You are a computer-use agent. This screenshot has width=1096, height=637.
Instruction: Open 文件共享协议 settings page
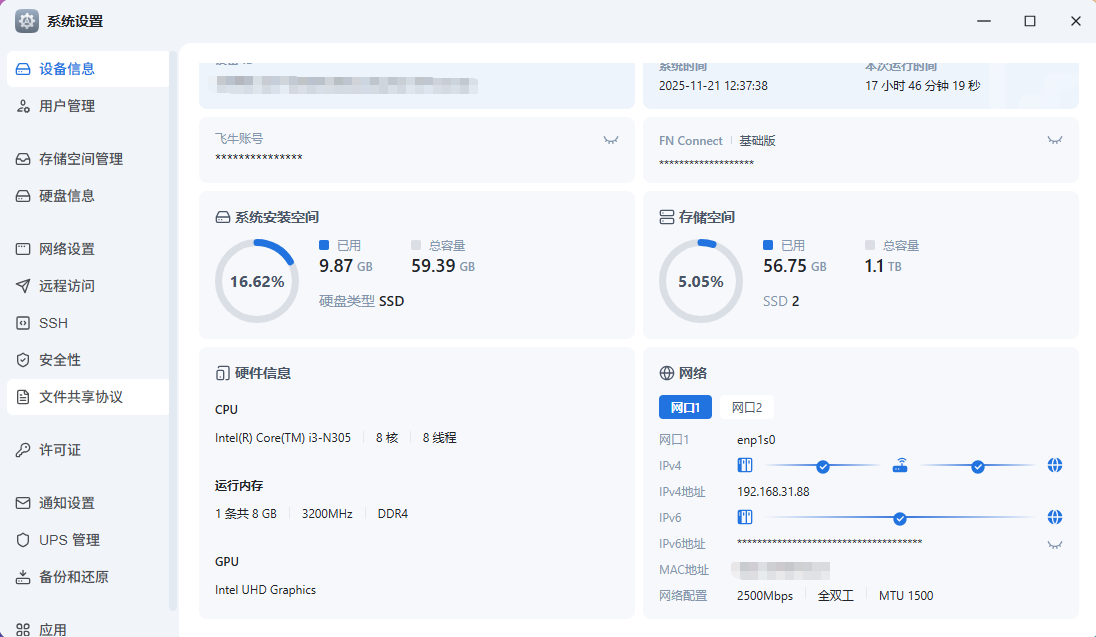81,397
